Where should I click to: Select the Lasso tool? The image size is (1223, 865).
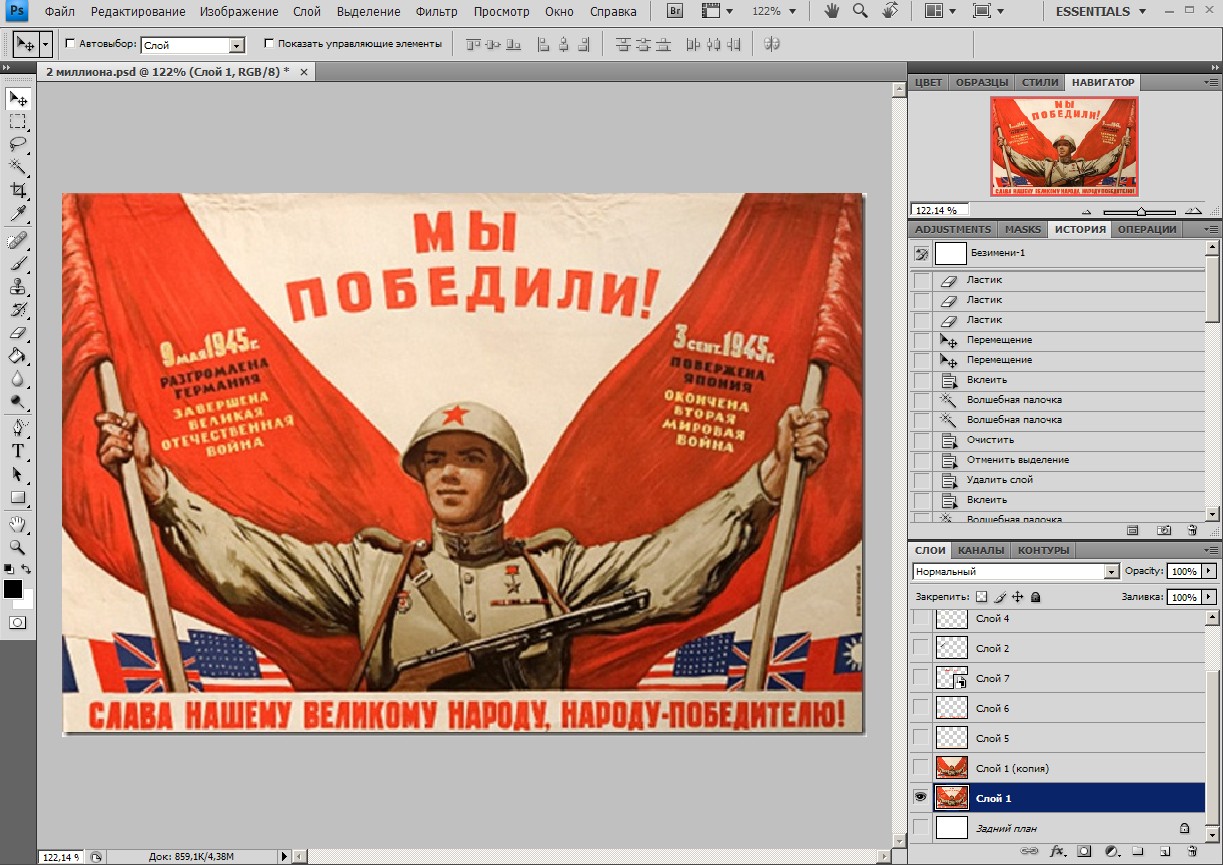pyautogui.click(x=18, y=143)
